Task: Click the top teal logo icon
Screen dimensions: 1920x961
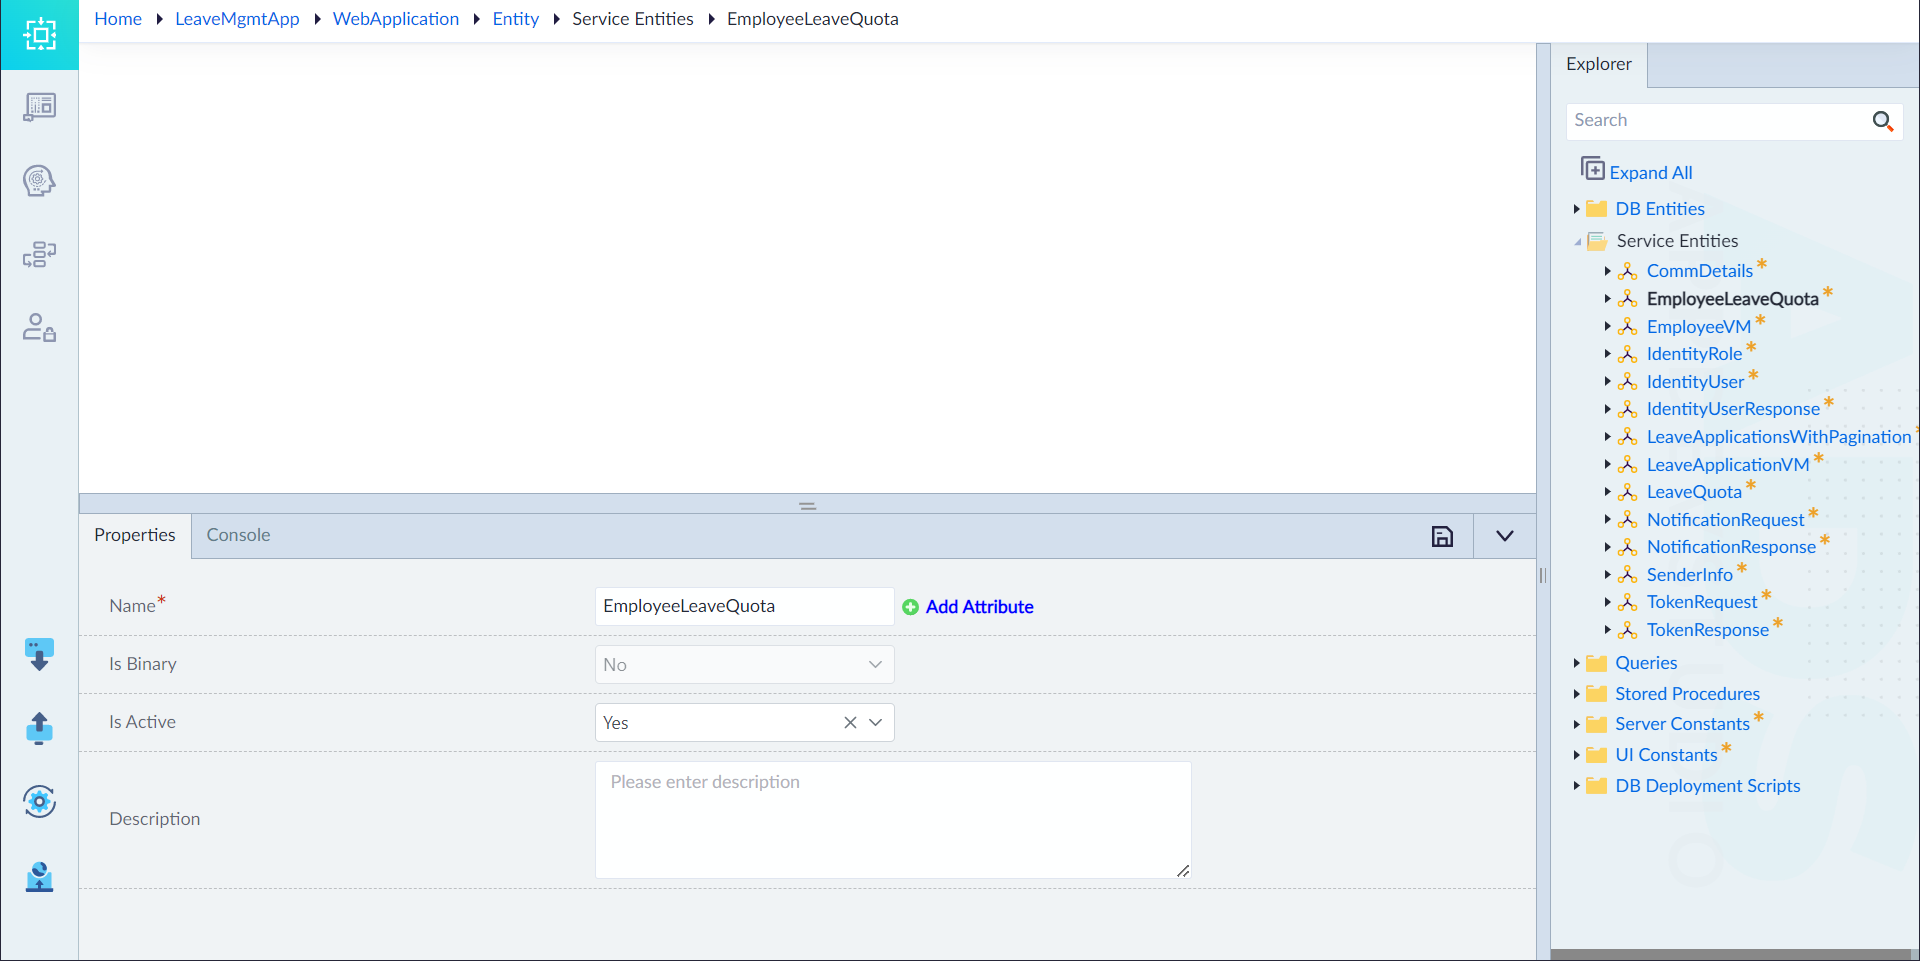Action: [x=39, y=35]
